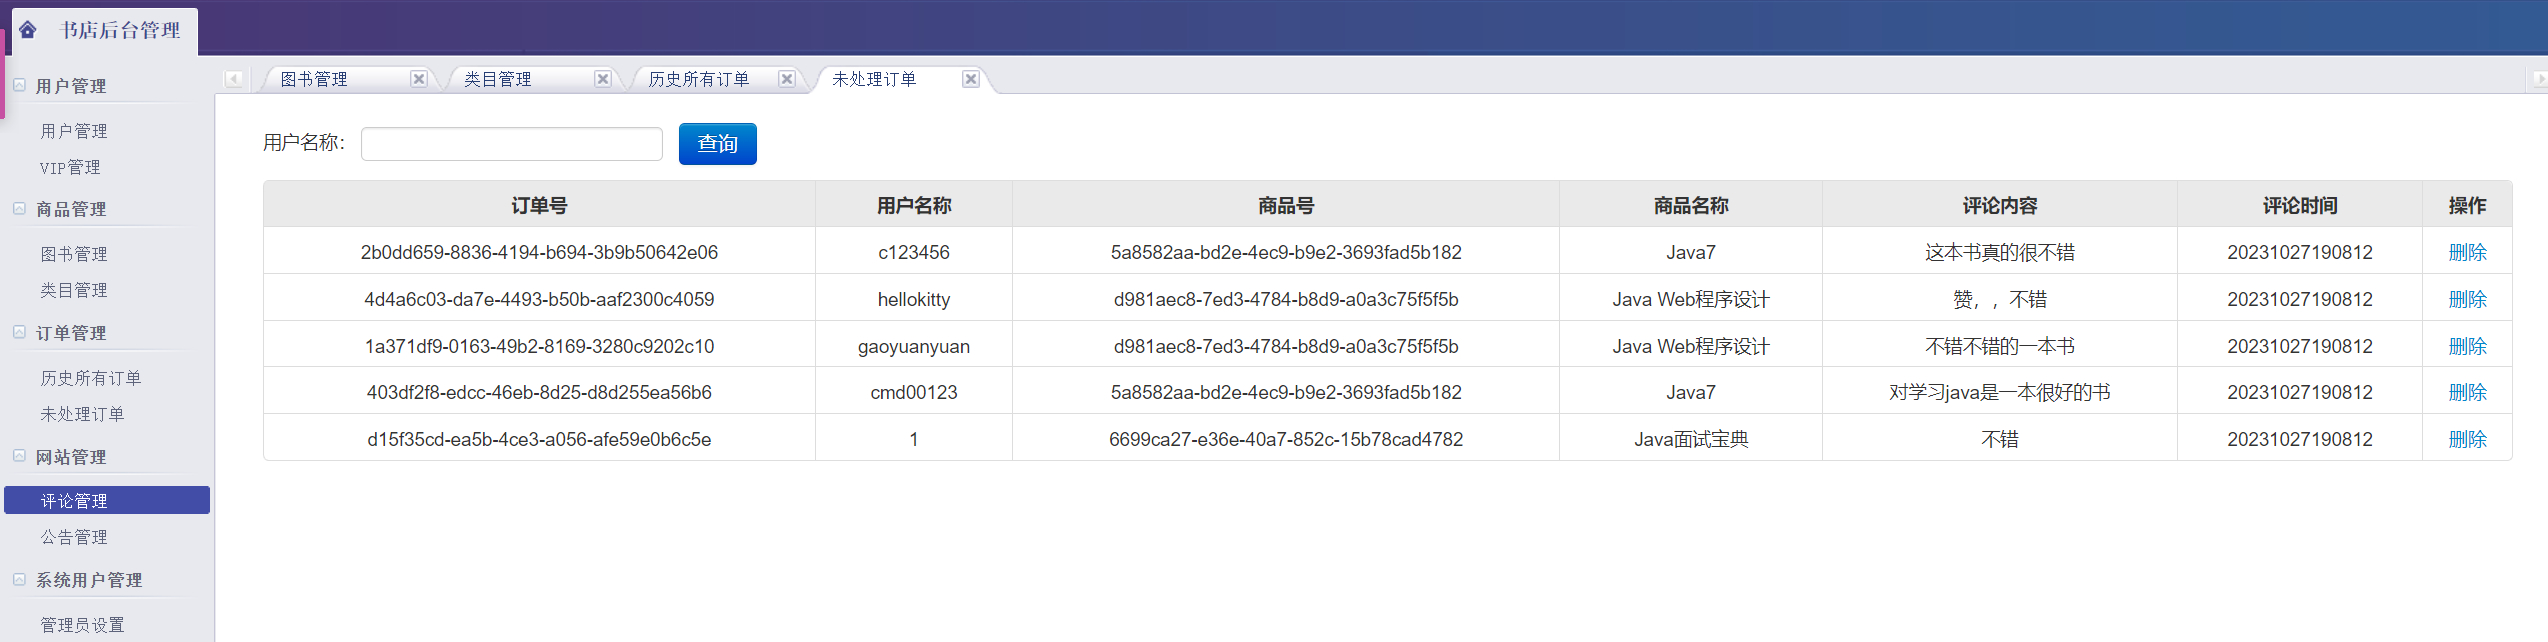This screenshot has width=2548, height=642.
Task: Delete the comment on Java面试宝典
Action: (2467, 439)
